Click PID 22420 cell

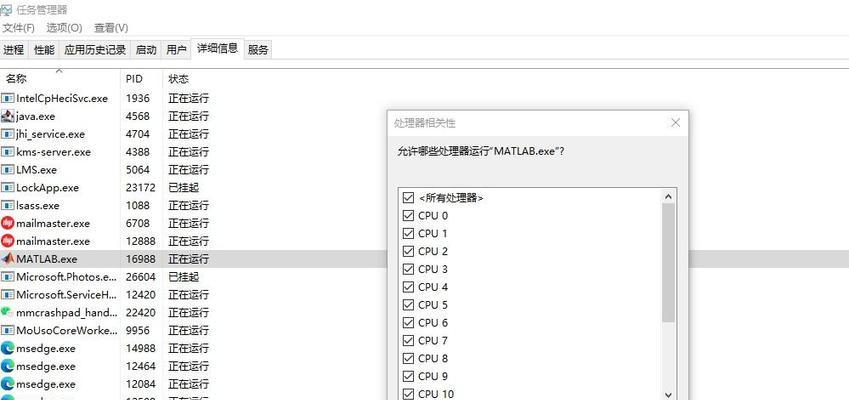(x=140, y=312)
